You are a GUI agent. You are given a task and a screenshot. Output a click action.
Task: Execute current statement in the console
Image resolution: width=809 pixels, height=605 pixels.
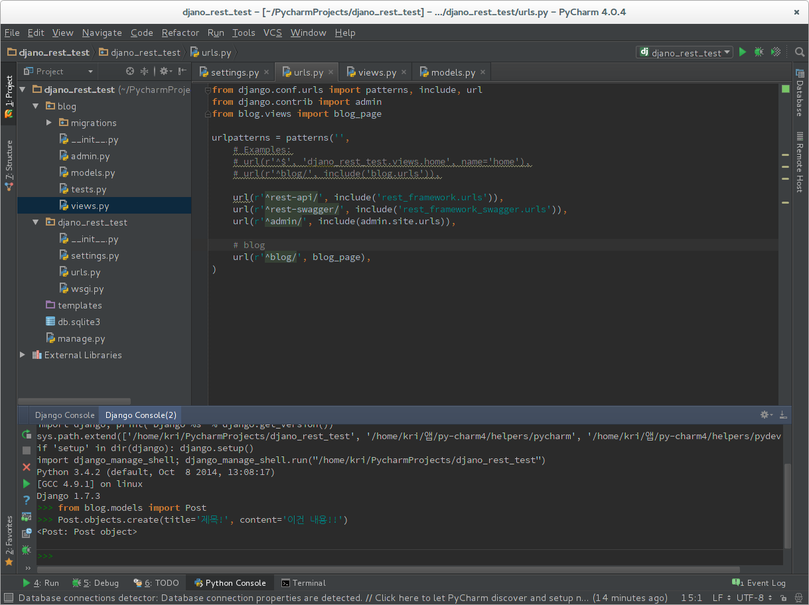tap(26, 484)
